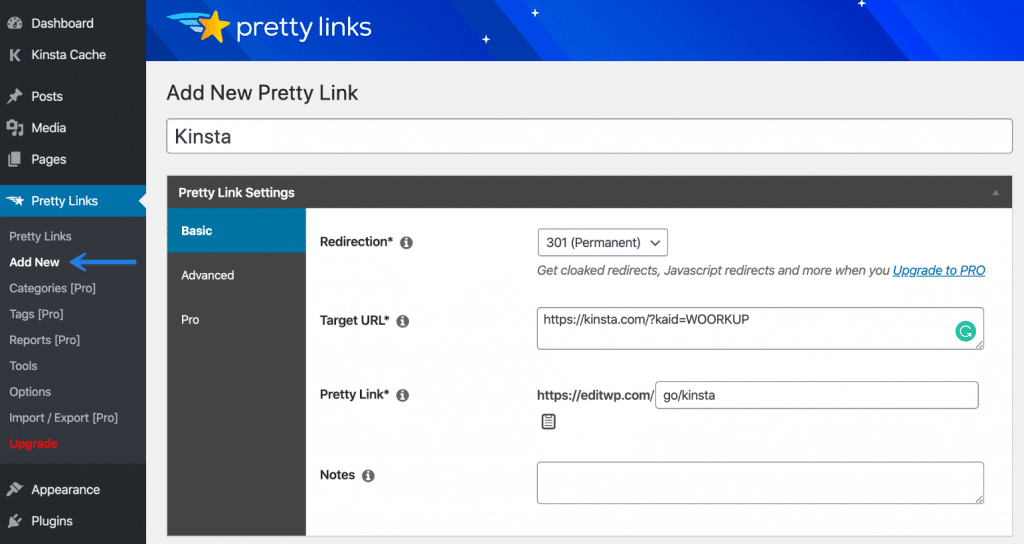This screenshot has width=1024, height=544.
Task: Click the Target URL text area
Action: tap(760, 328)
